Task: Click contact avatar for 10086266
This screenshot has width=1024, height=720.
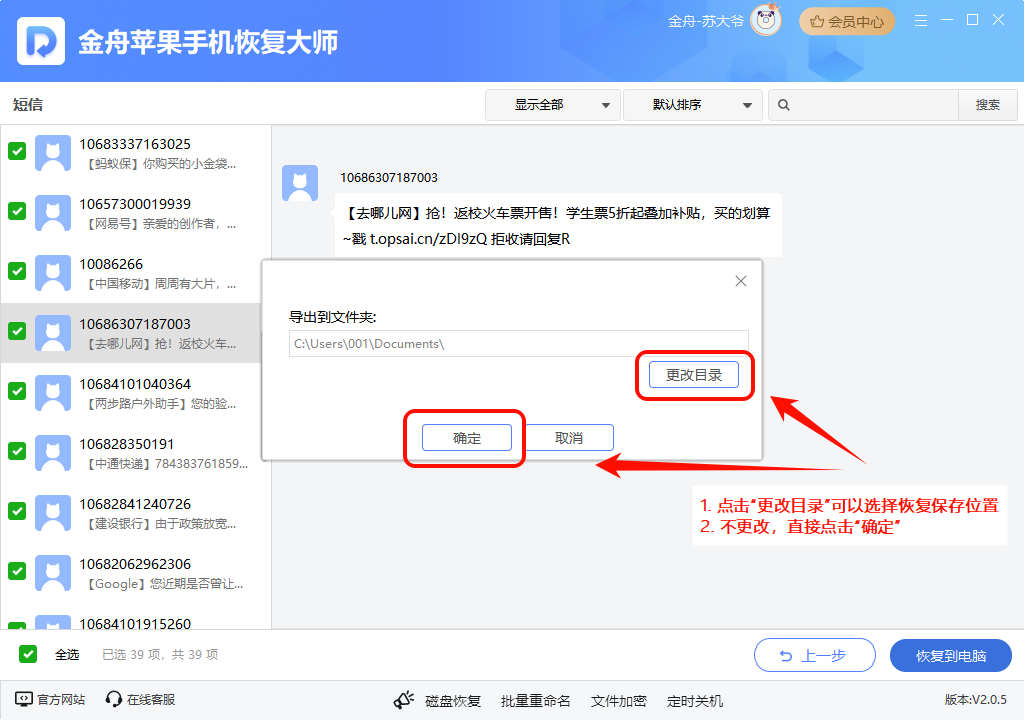Action: (x=53, y=273)
